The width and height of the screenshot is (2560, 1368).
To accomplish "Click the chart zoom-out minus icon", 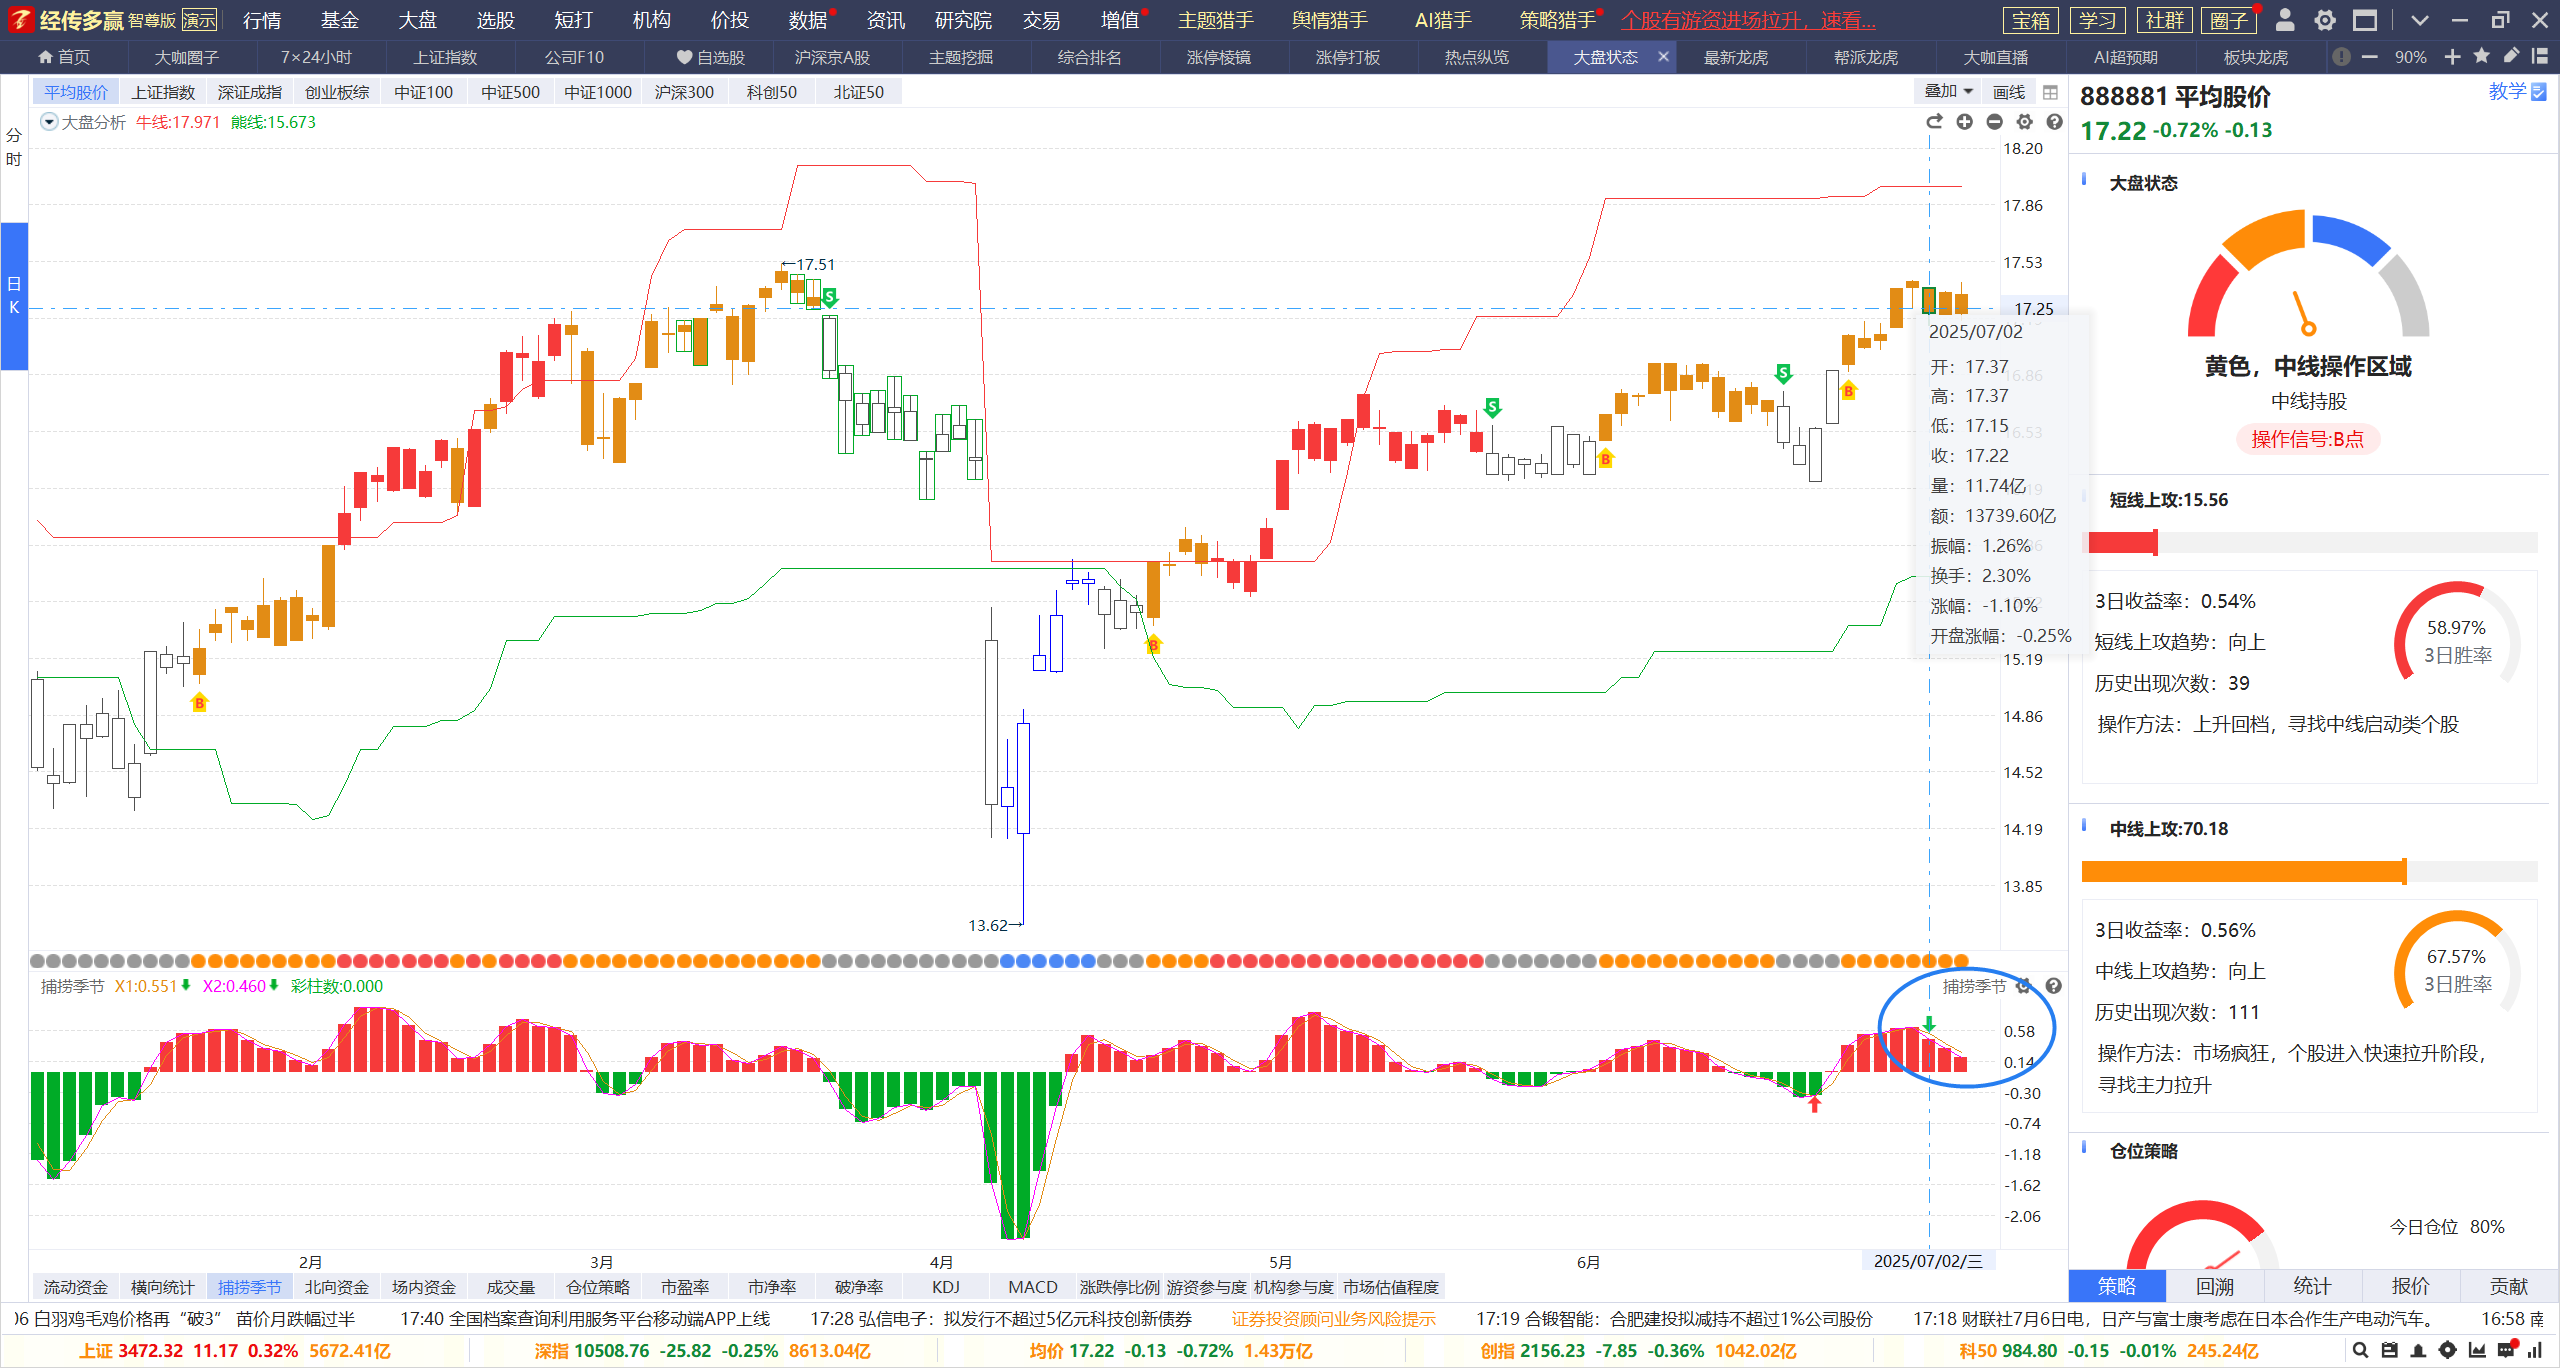I will click(1994, 122).
